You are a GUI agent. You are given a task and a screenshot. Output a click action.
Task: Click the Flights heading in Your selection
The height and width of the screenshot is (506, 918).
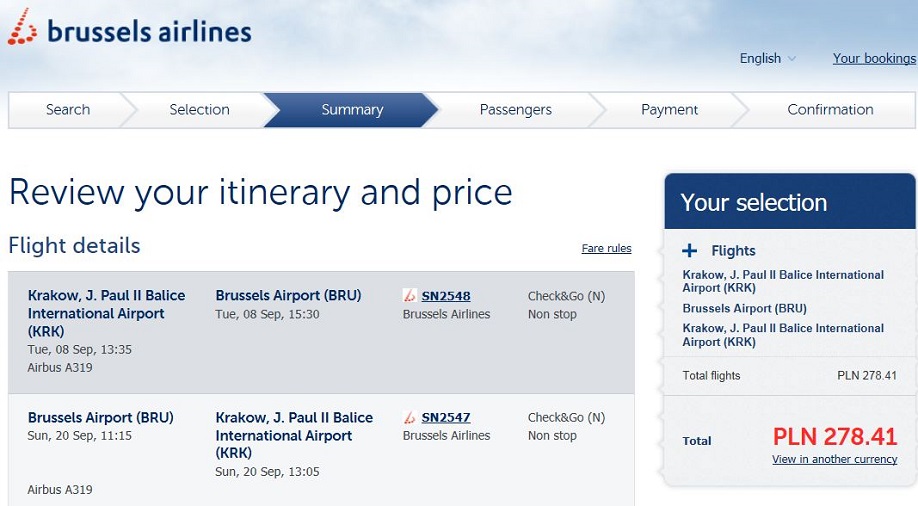[x=733, y=251]
